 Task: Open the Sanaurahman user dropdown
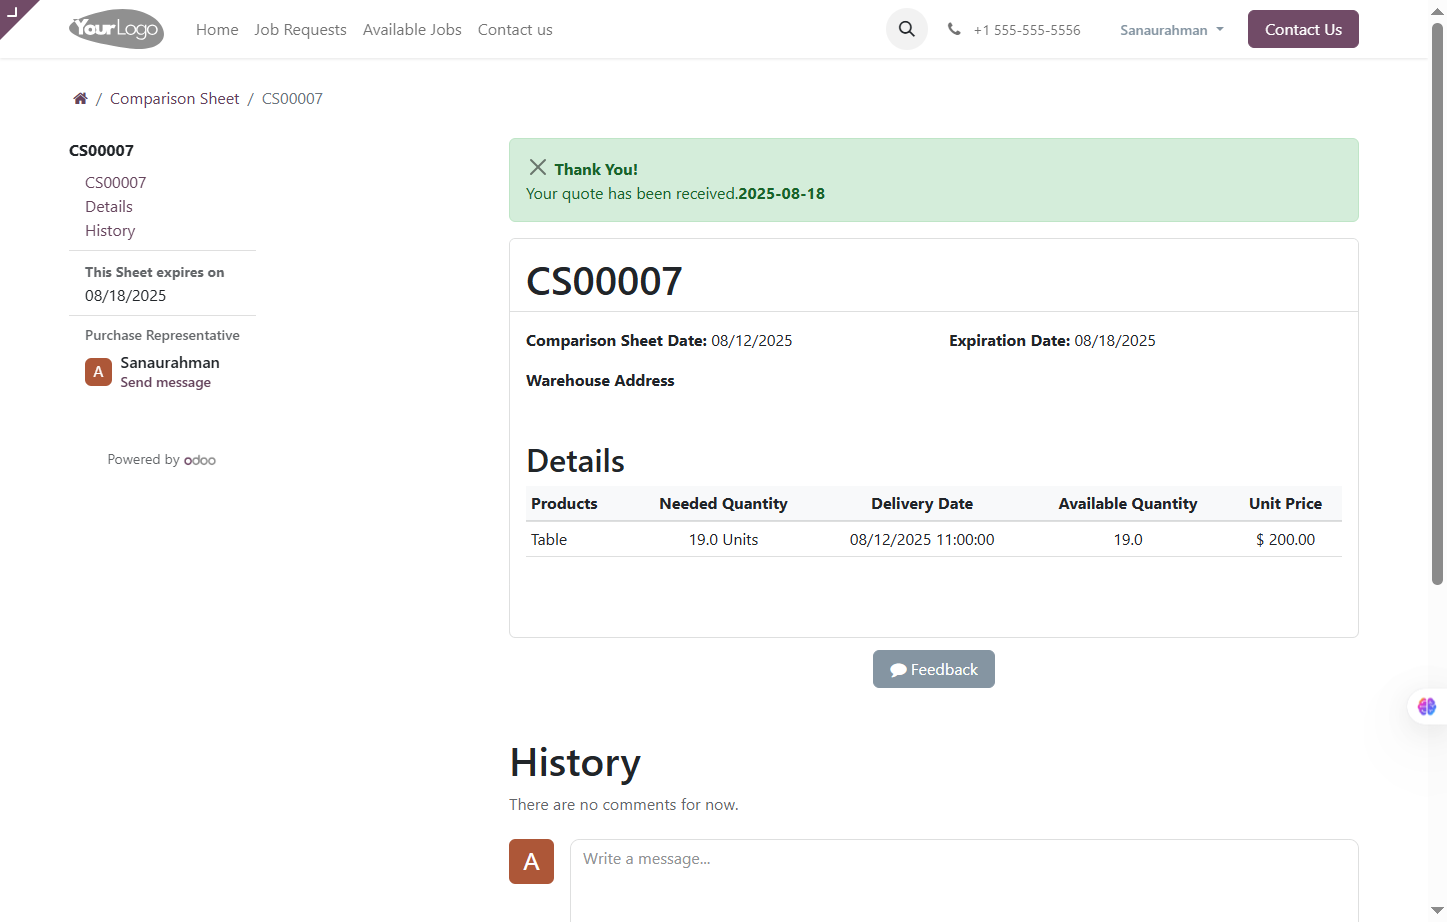pos(1172,30)
